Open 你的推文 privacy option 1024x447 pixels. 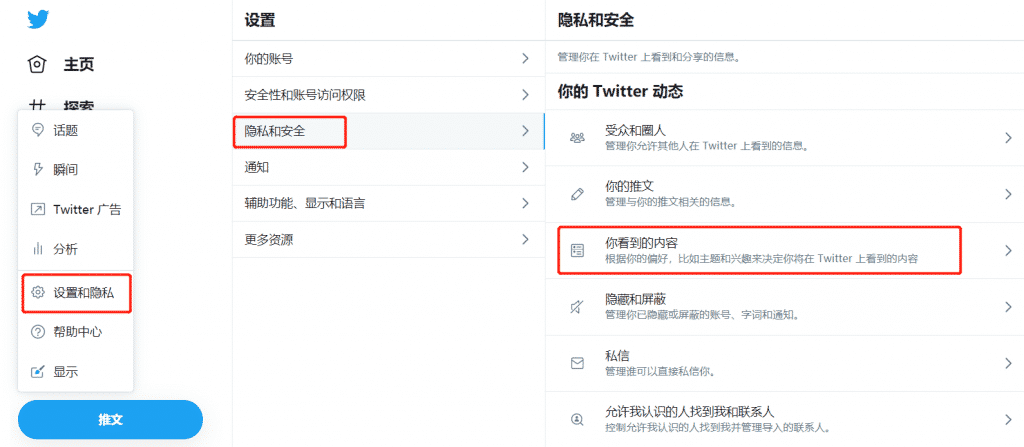coord(784,194)
